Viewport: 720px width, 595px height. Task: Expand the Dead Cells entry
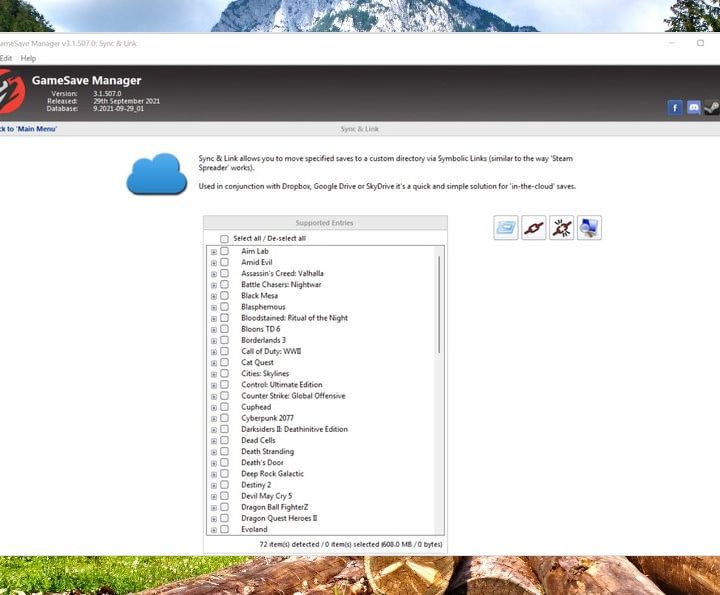coord(214,441)
